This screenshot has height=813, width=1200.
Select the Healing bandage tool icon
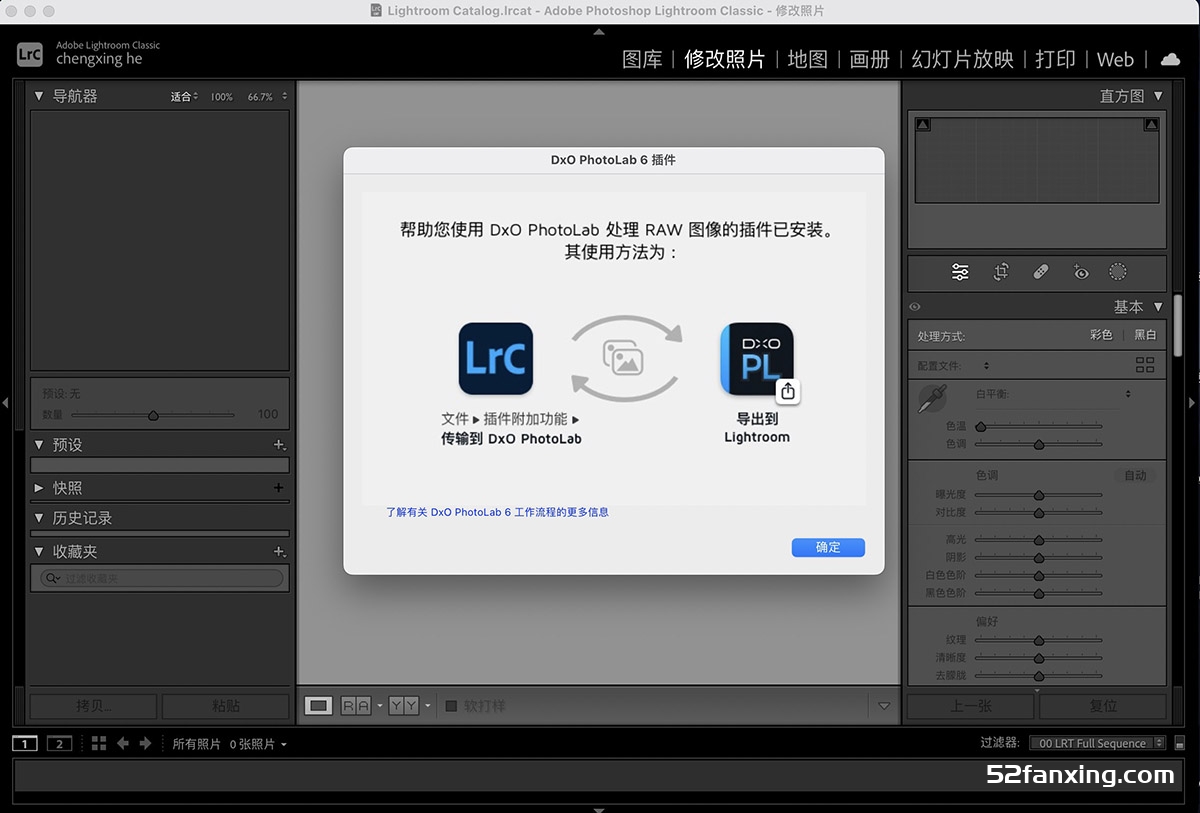[x=1040, y=272]
